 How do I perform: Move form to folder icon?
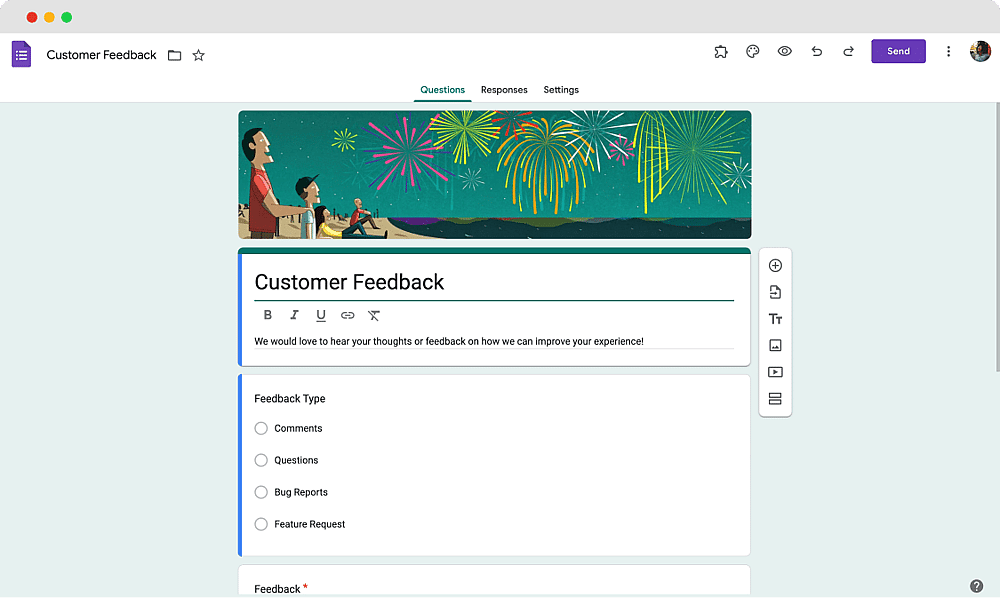pyautogui.click(x=174, y=55)
